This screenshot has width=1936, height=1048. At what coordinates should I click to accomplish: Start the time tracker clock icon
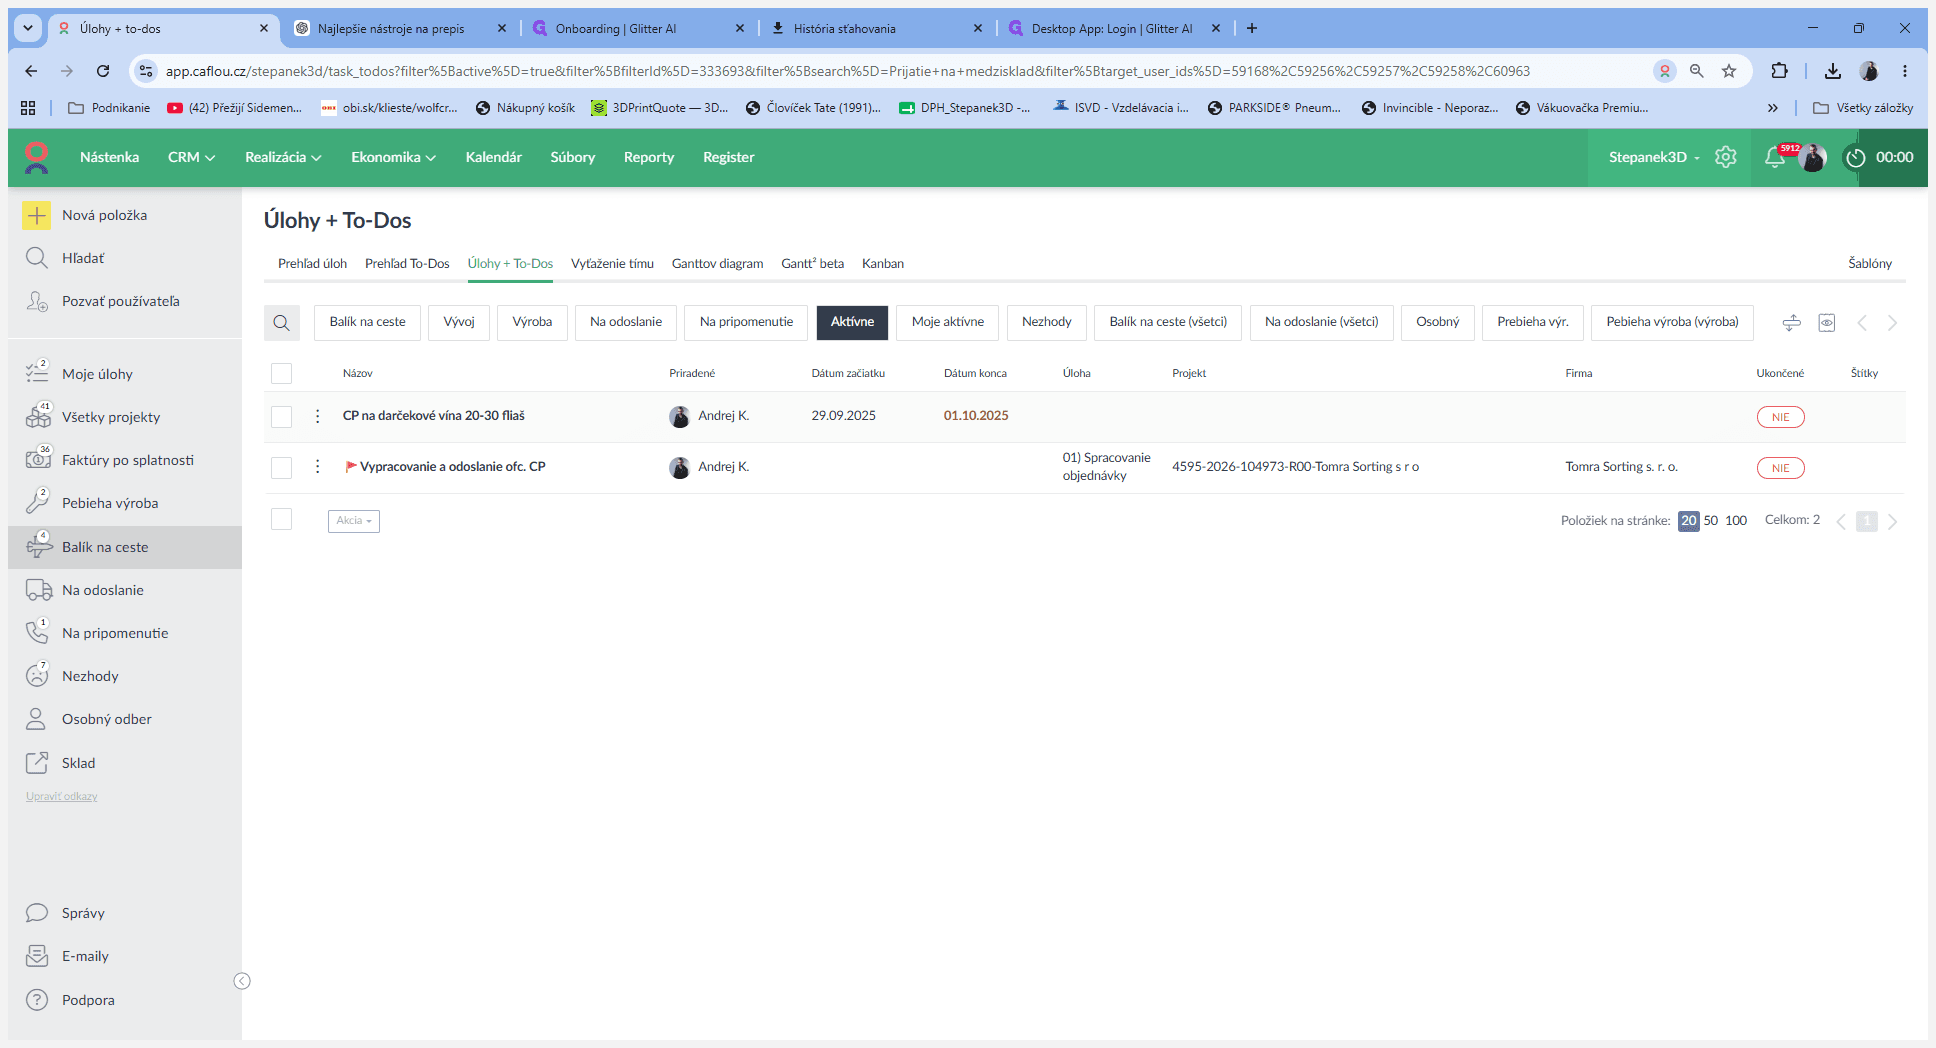1856,157
